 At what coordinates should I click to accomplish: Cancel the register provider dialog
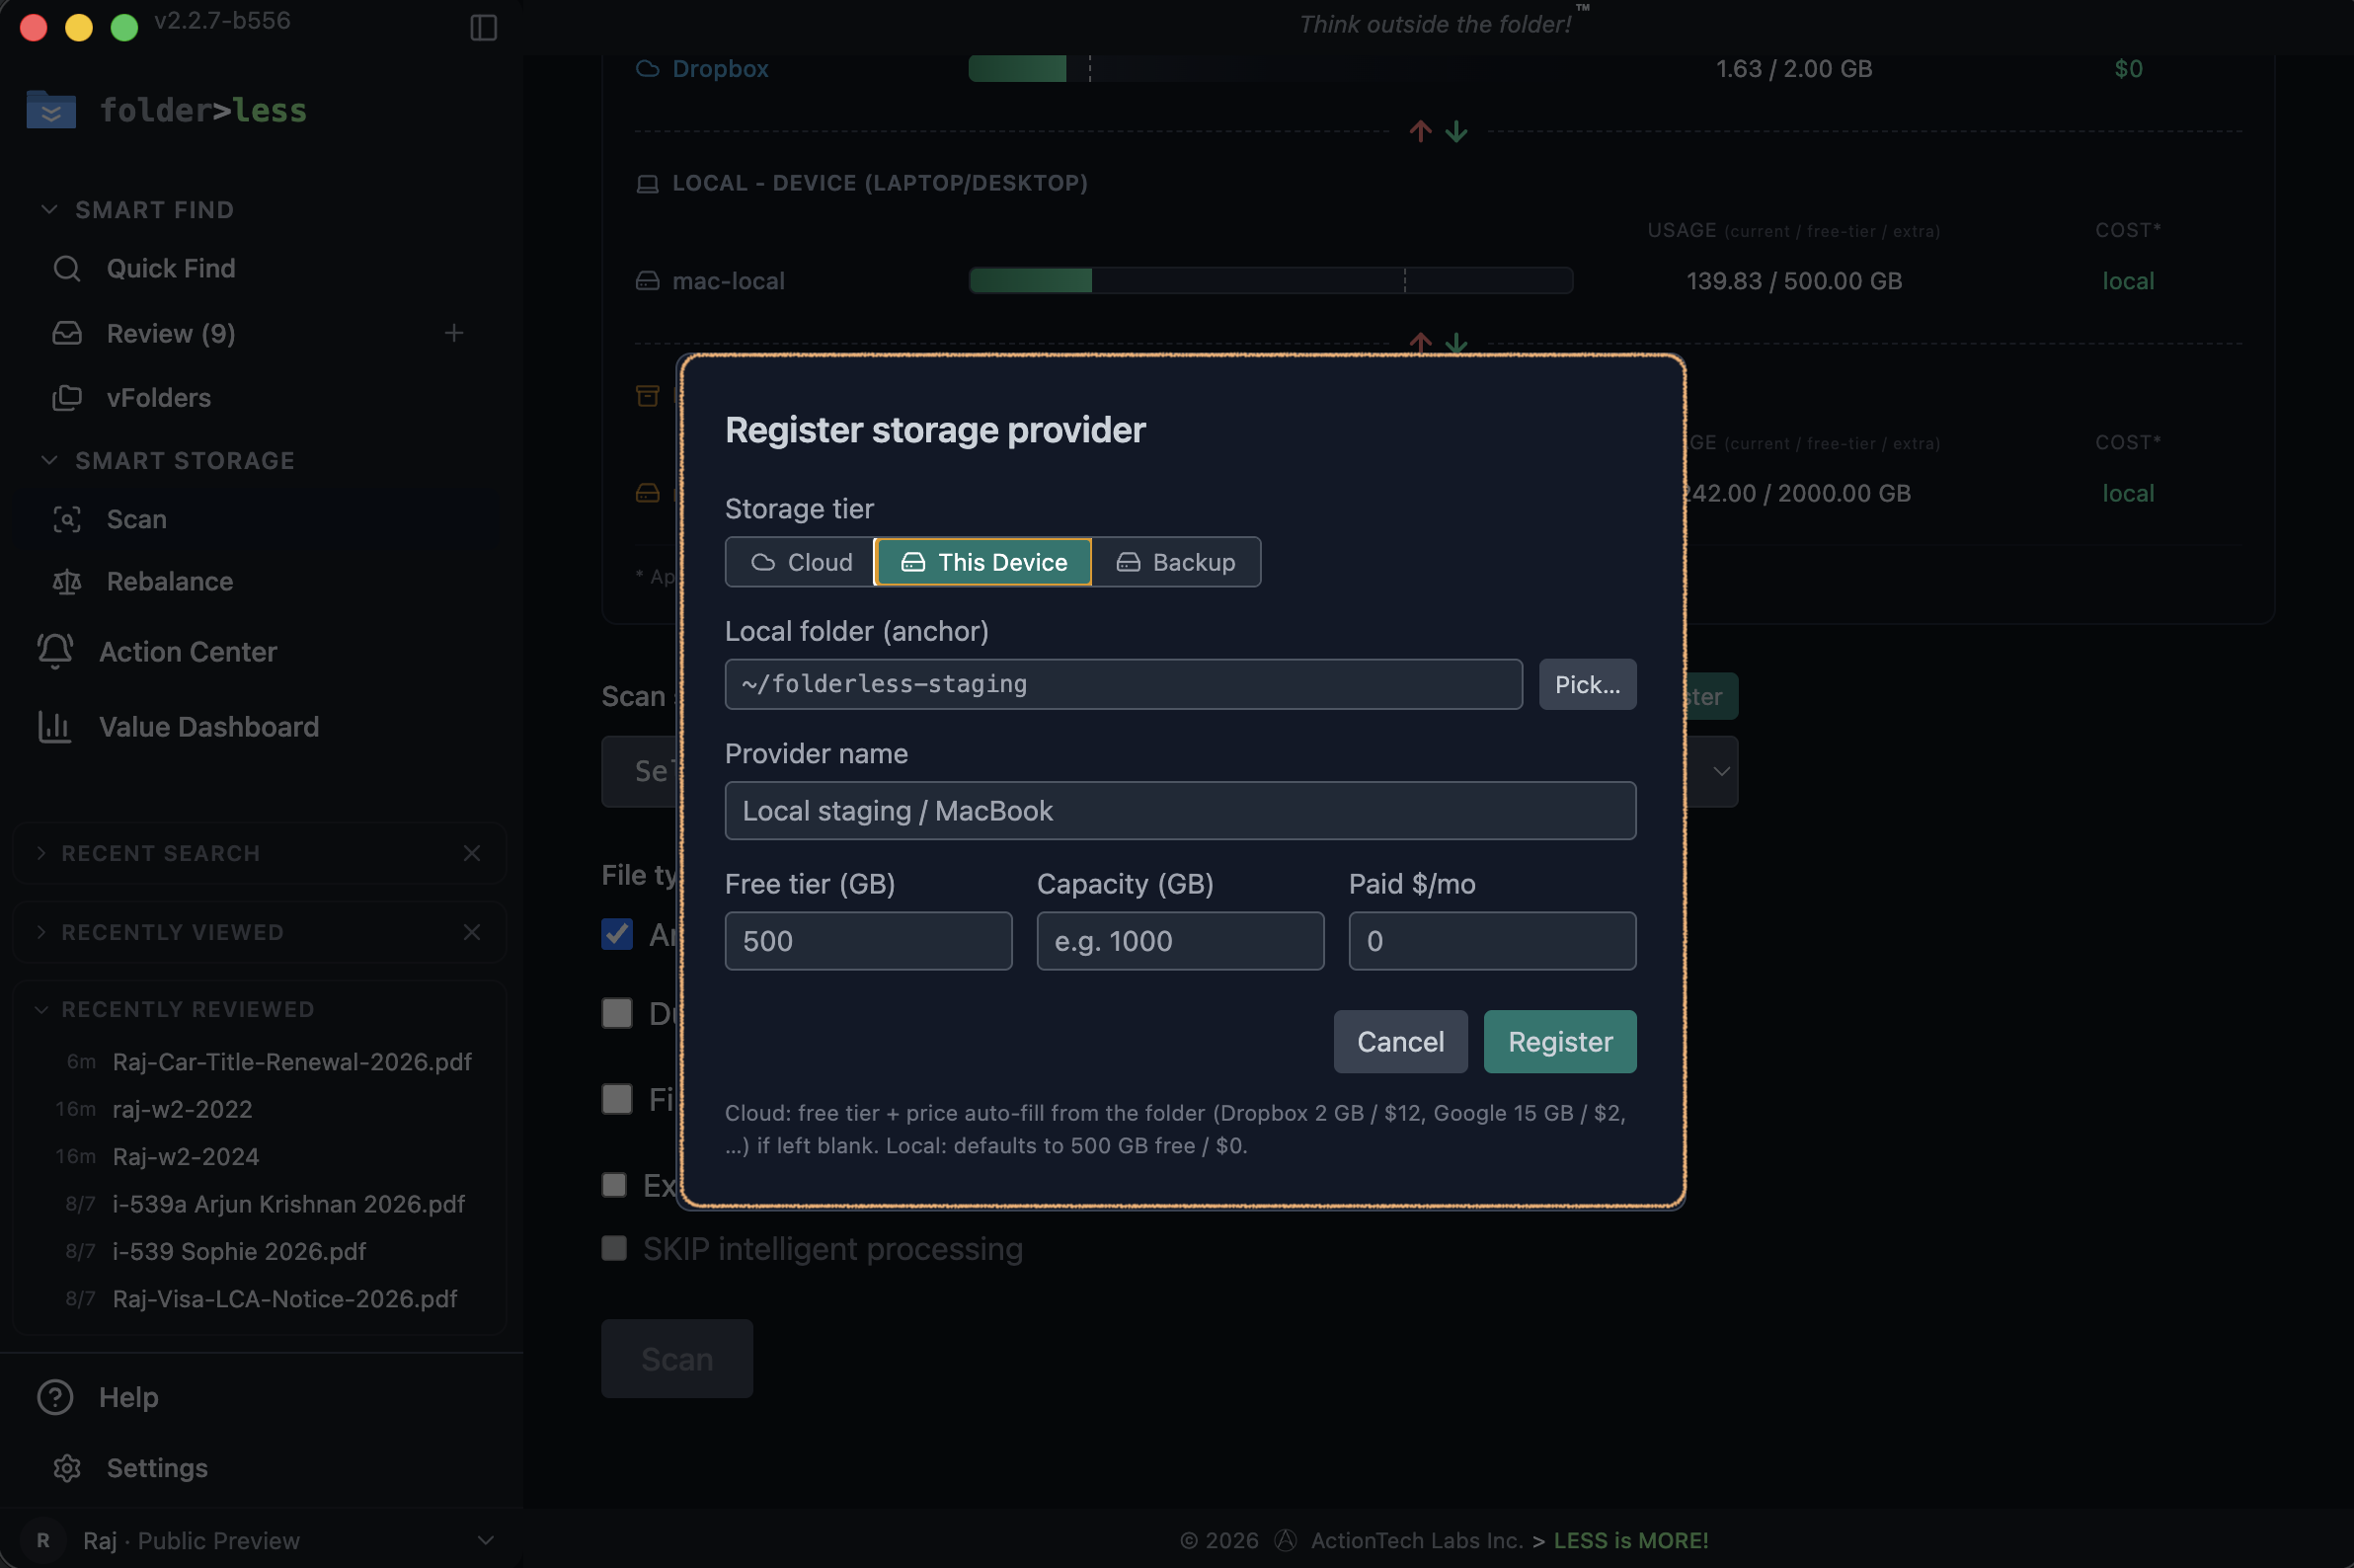coord(1400,1041)
